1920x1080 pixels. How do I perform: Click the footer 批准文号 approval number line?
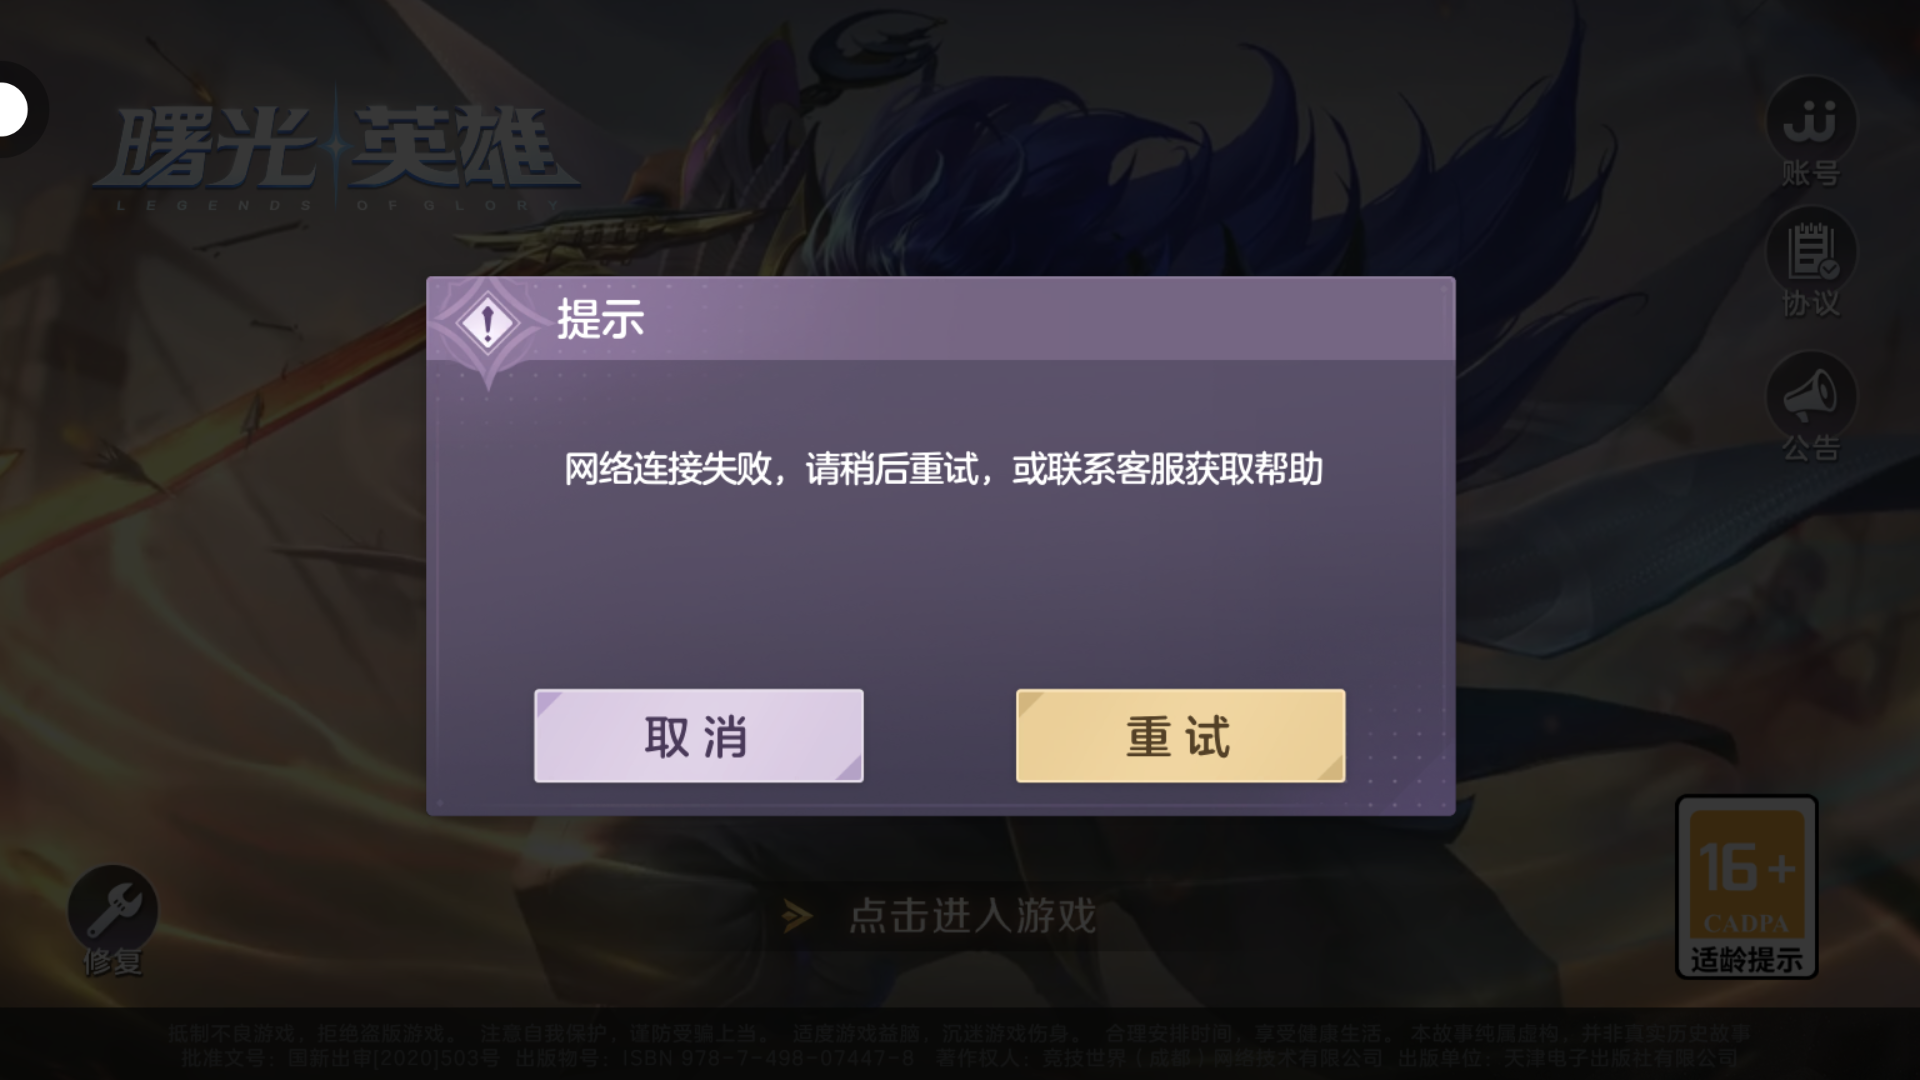[x=959, y=1058]
